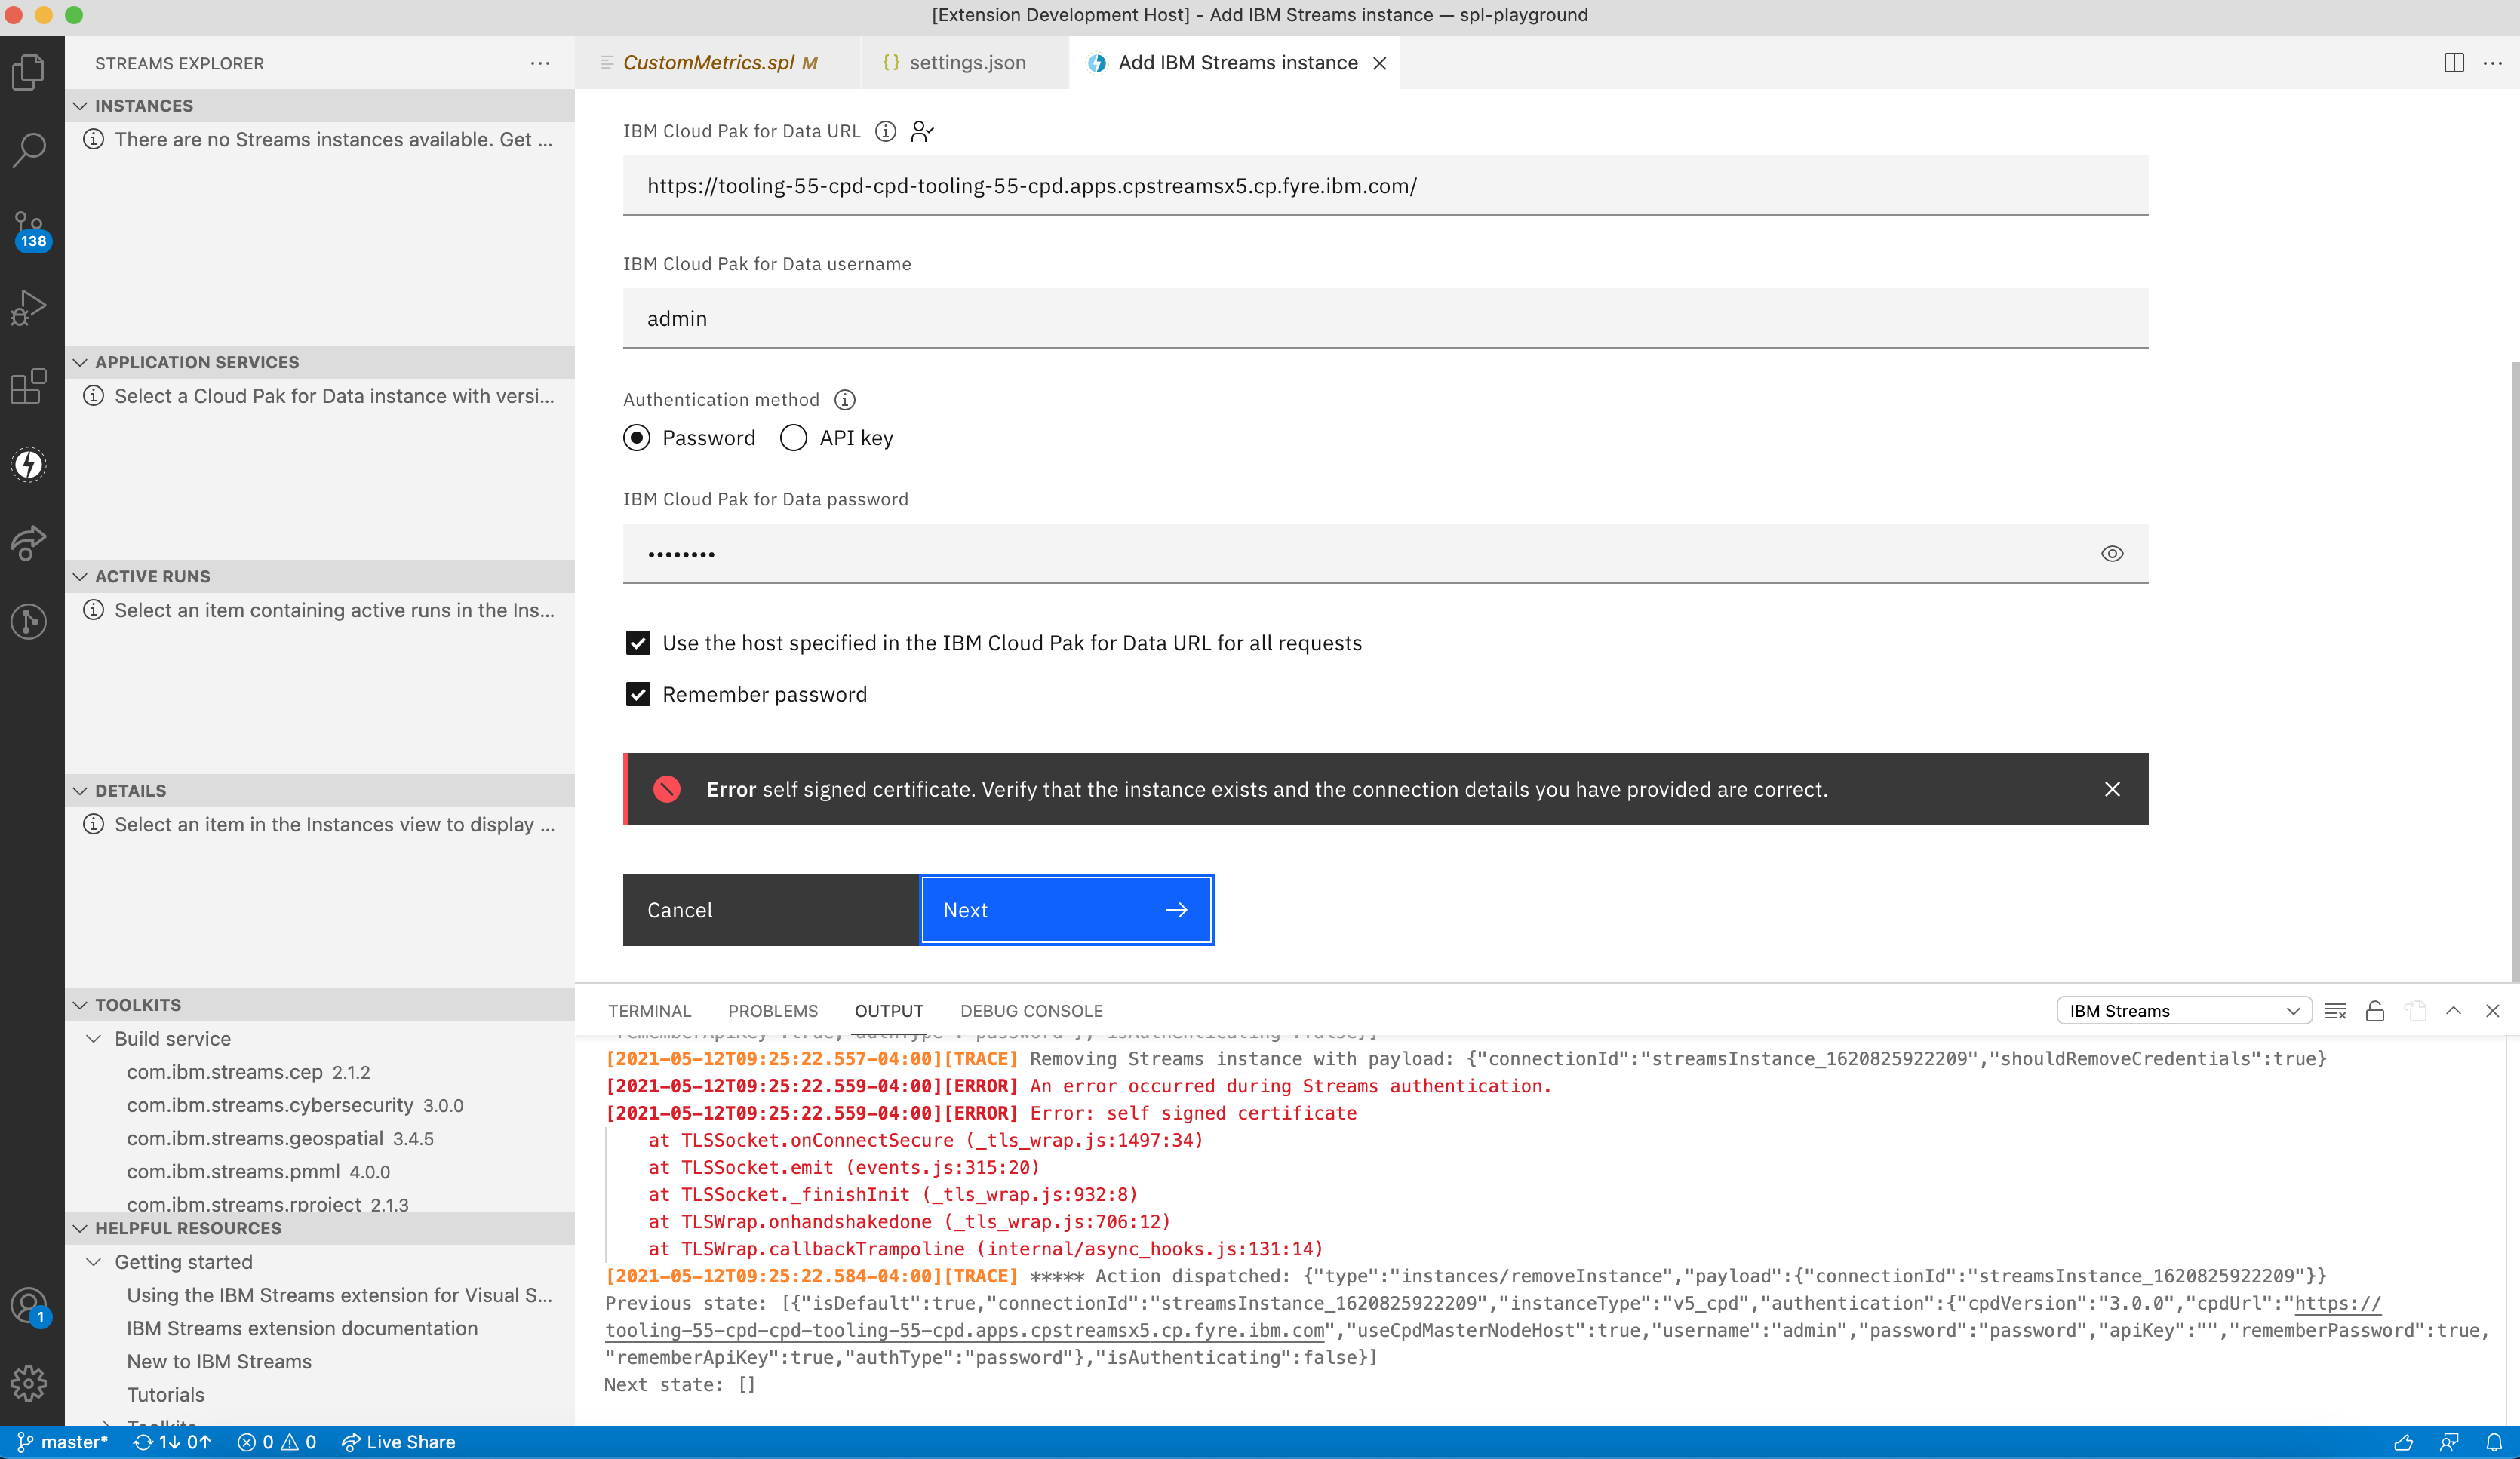Screen dimensions: 2520x1459
Task: Open the IBM Streams extension in the activity bar
Action: point(29,464)
